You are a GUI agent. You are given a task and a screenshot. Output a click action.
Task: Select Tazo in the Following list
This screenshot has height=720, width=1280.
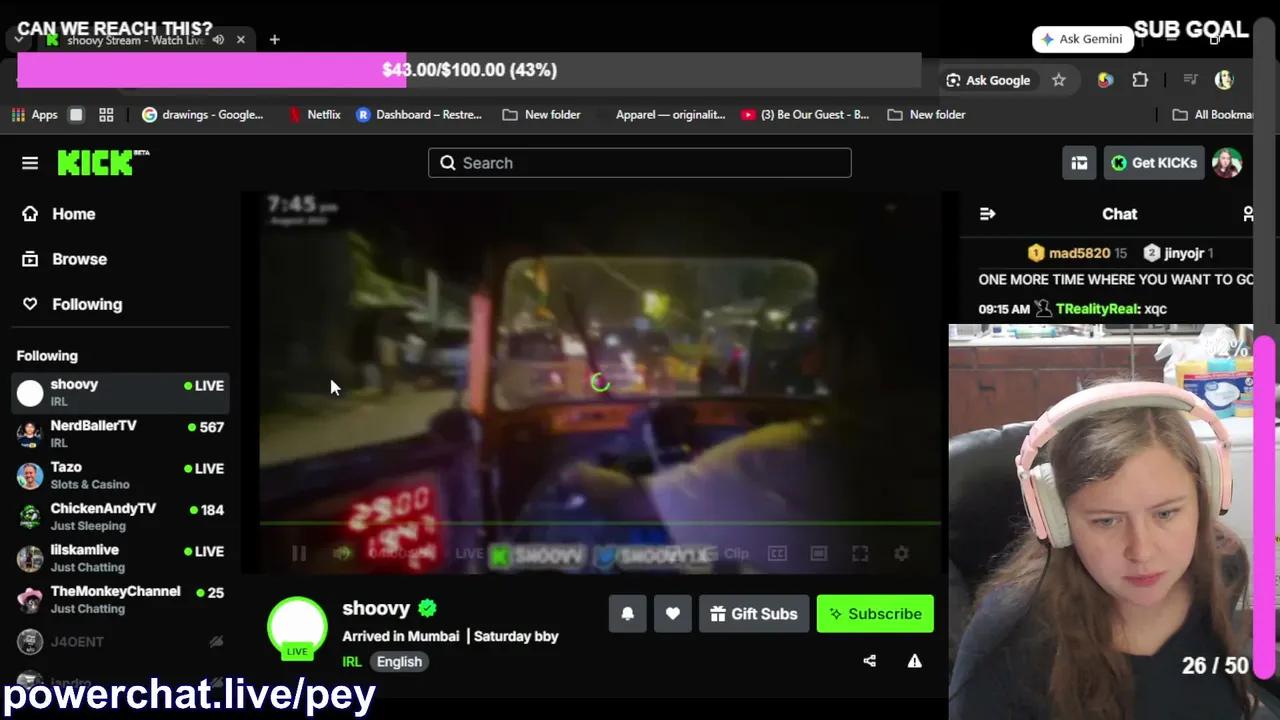[x=120, y=475]
